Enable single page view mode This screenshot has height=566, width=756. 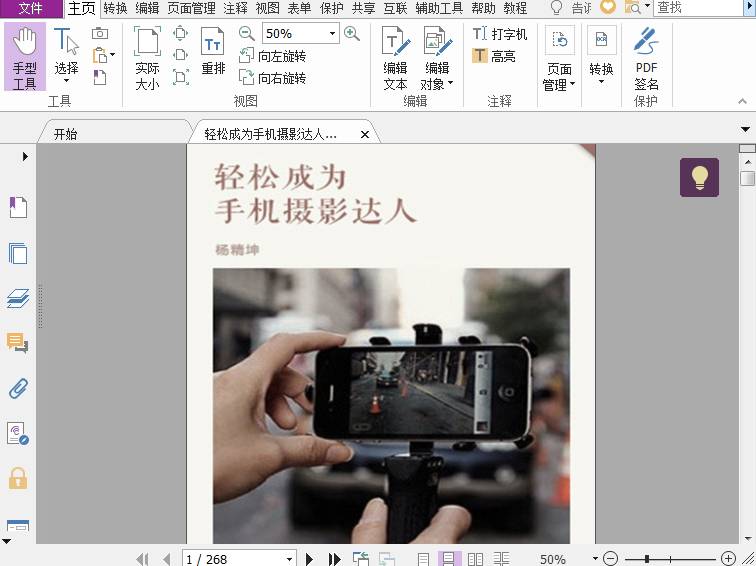point(424,559)
